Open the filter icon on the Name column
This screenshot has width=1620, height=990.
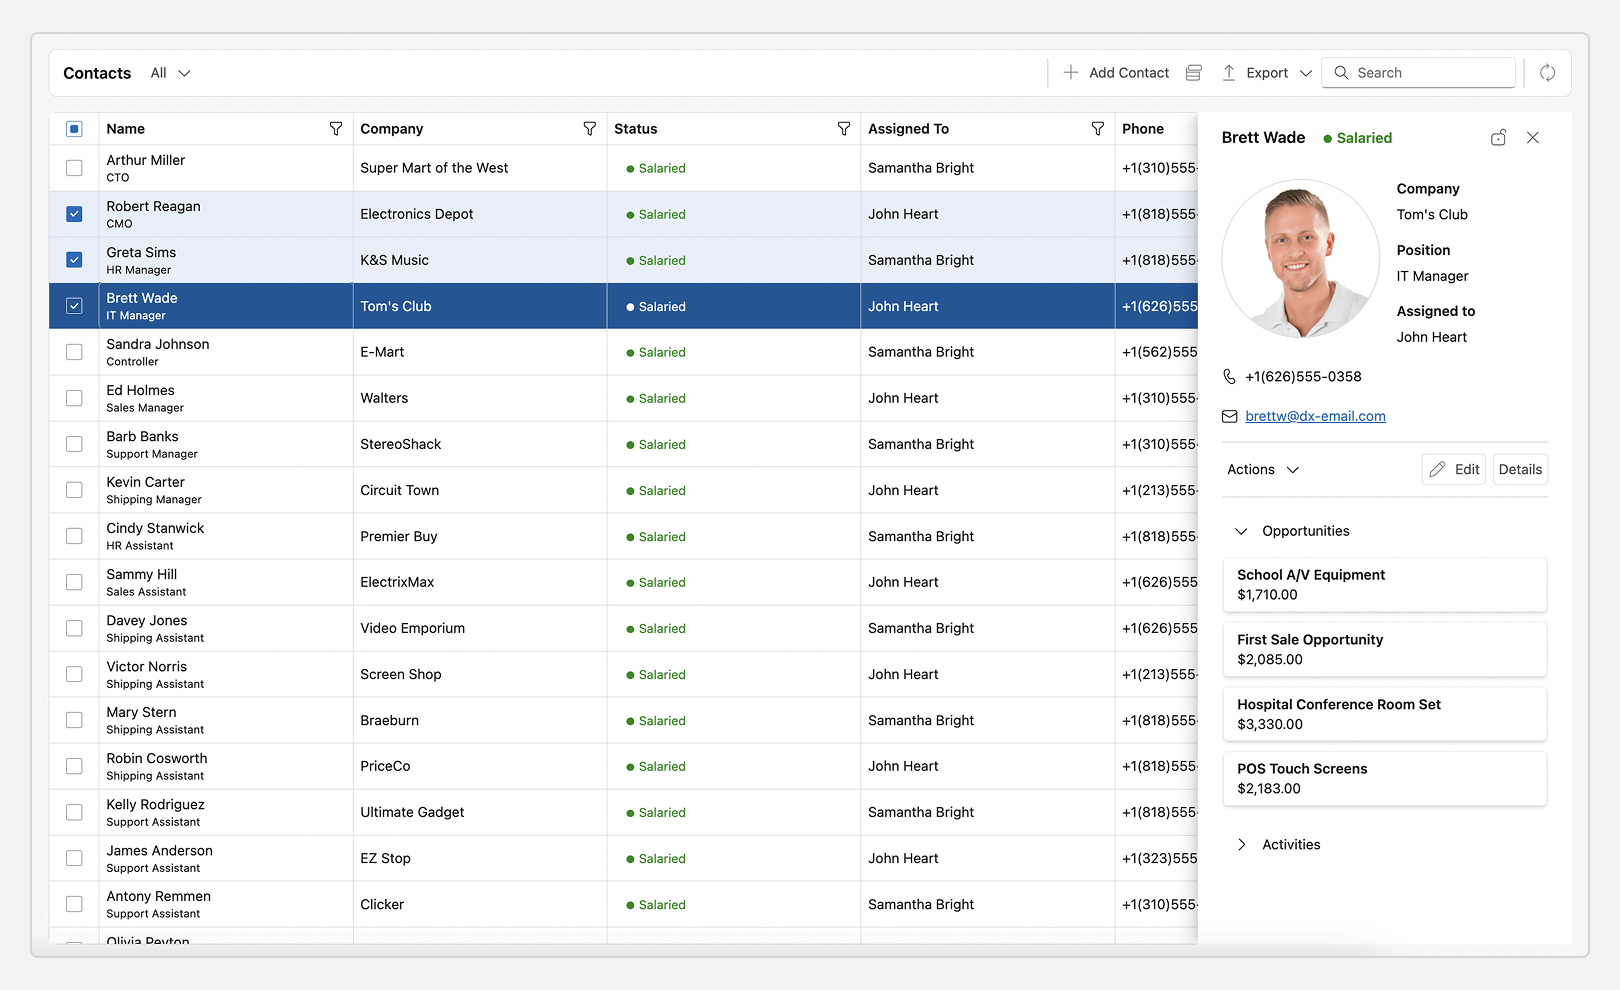coord(336,128)
